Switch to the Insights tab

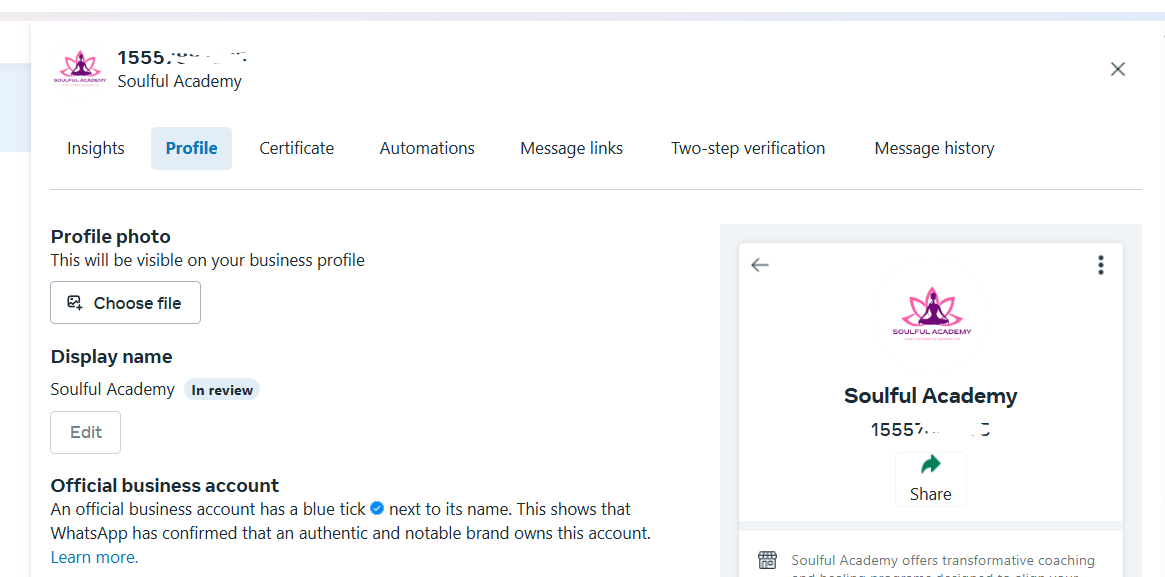point(96,149)
